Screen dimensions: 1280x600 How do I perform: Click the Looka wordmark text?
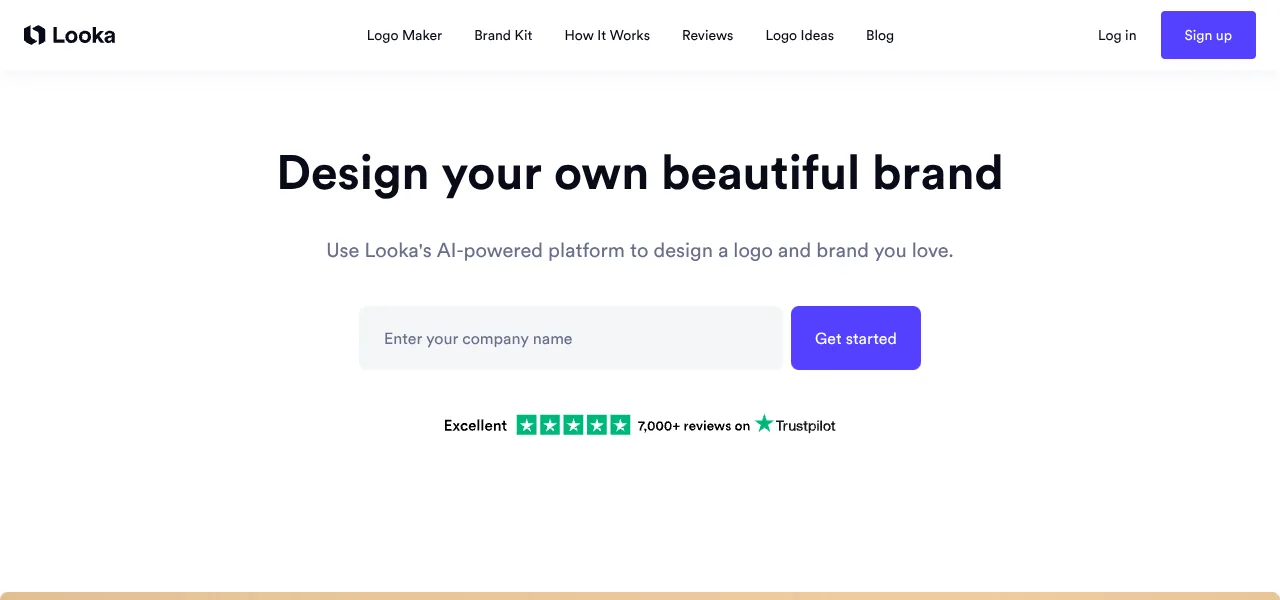click(84, 35)
